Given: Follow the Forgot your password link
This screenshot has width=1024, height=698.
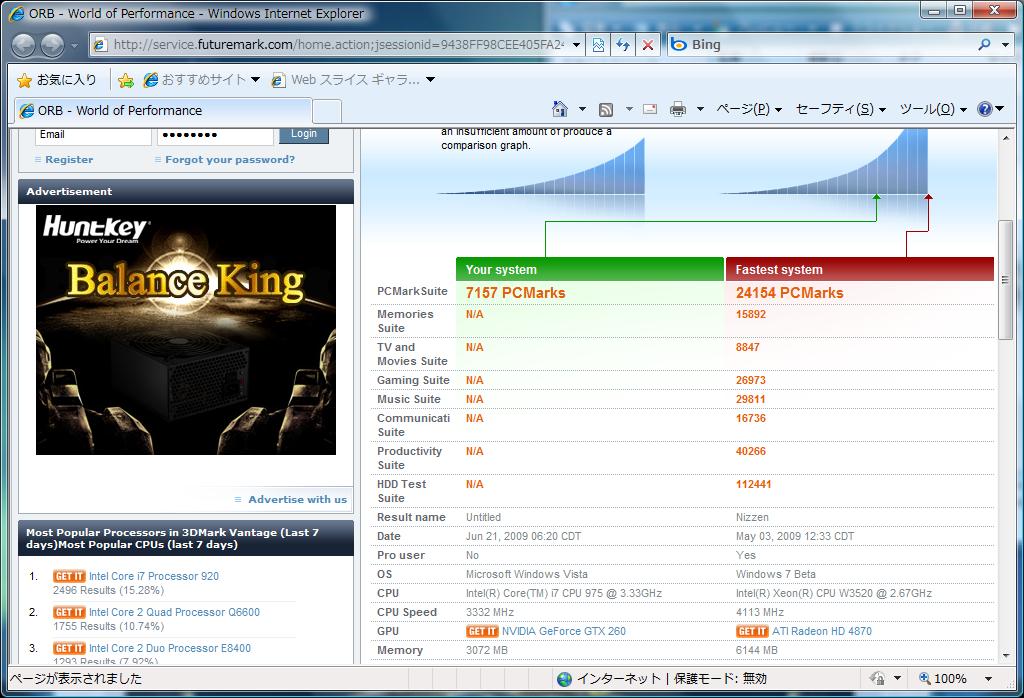Looking at the screenshot, I should pyautogui.click(x=229, y=159).
